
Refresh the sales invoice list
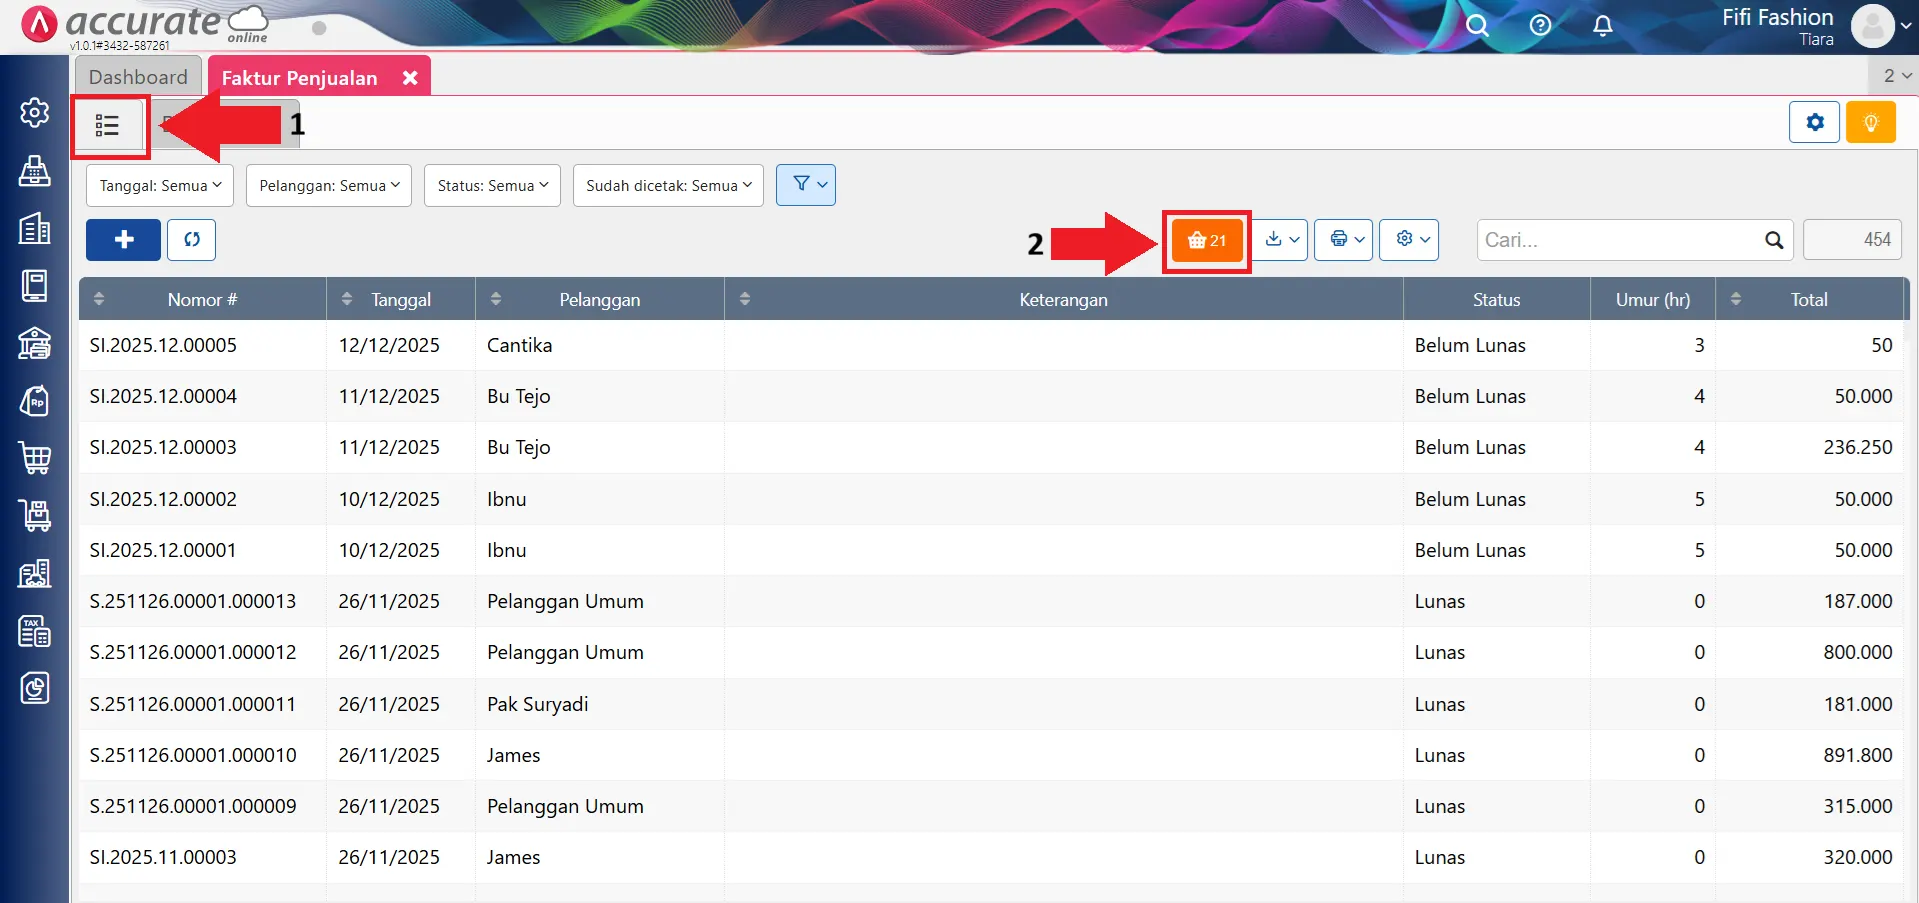tap(191, 240)
